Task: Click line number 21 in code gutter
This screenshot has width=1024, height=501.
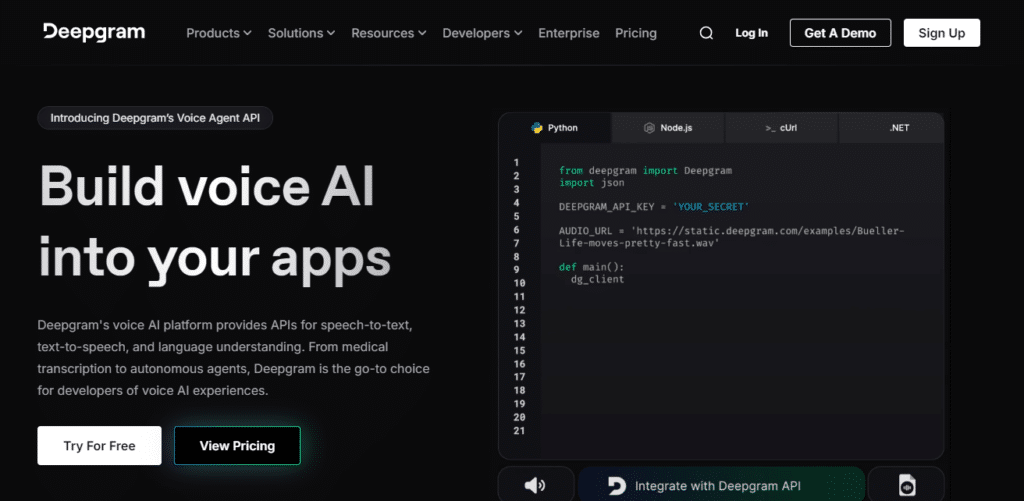Action: [x=519, y=431]
